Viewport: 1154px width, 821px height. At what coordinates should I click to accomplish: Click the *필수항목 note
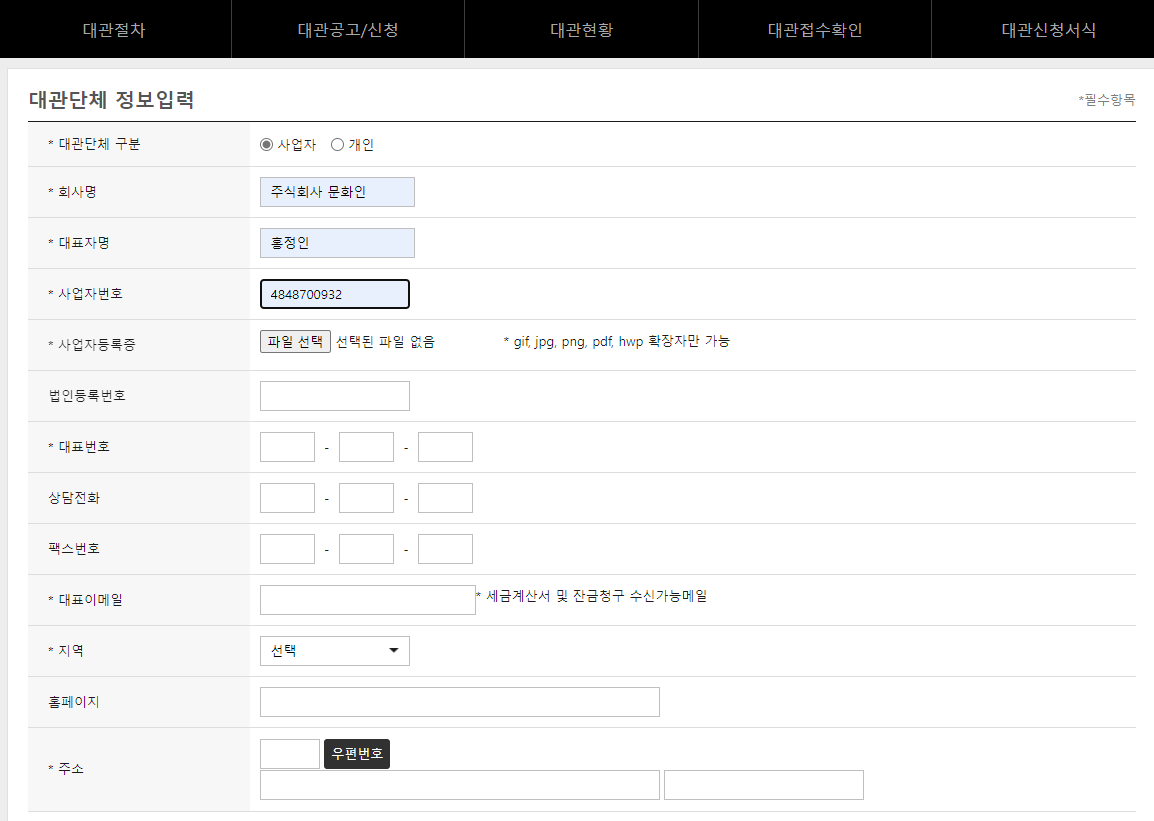(x=1107, y=99)
